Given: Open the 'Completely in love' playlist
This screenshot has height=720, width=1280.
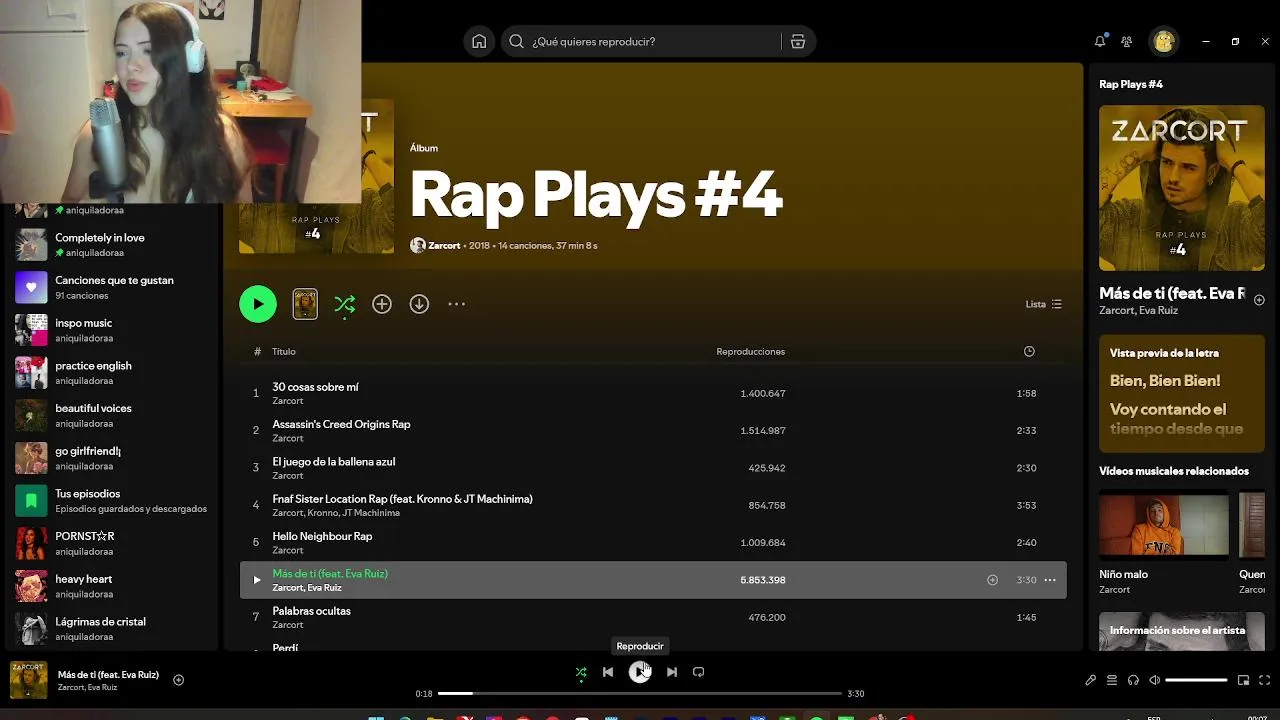Looking at the screenshot, I should pos(110,245).
